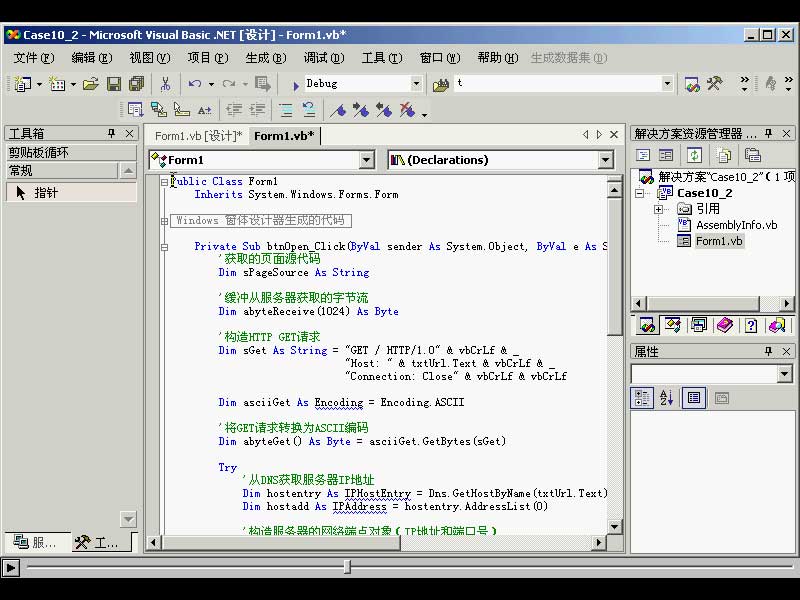Click the code editor horizontal scrollbar thumb
This screenshot has height=600, width=800.
(x=280, y=542)
